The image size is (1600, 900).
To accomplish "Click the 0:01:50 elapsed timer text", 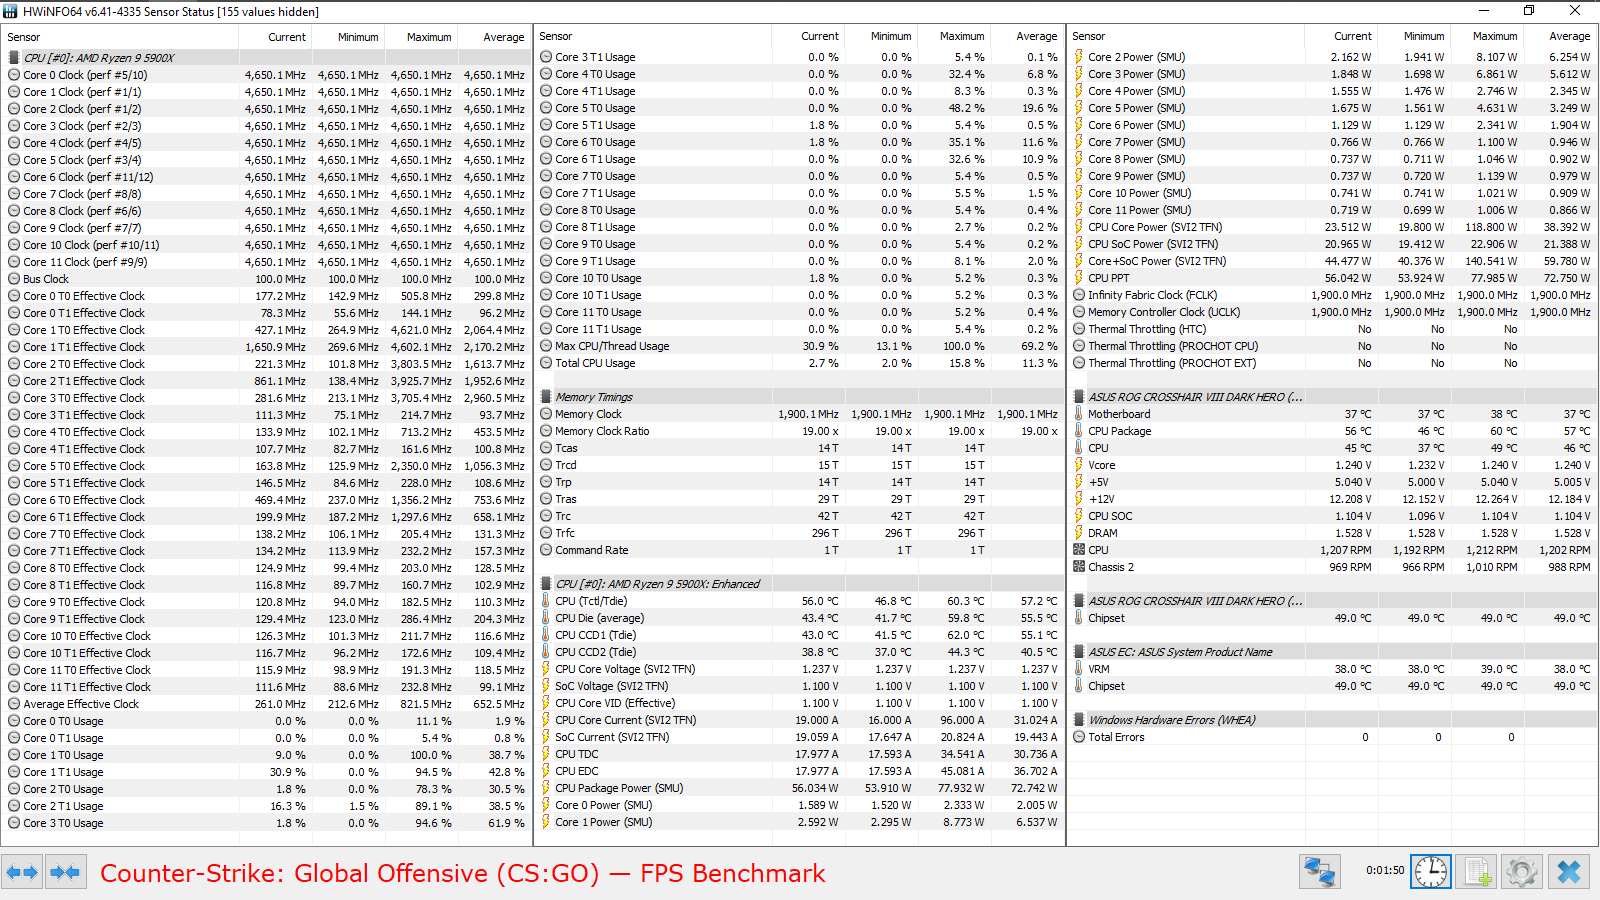I will (1385, 871).
